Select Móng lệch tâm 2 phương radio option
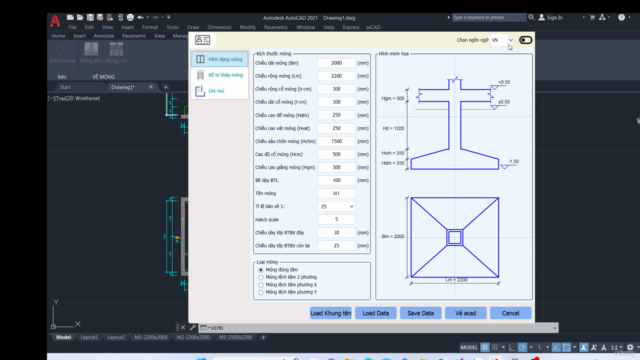This screenshot has height=360, width=640. point(261,278)
